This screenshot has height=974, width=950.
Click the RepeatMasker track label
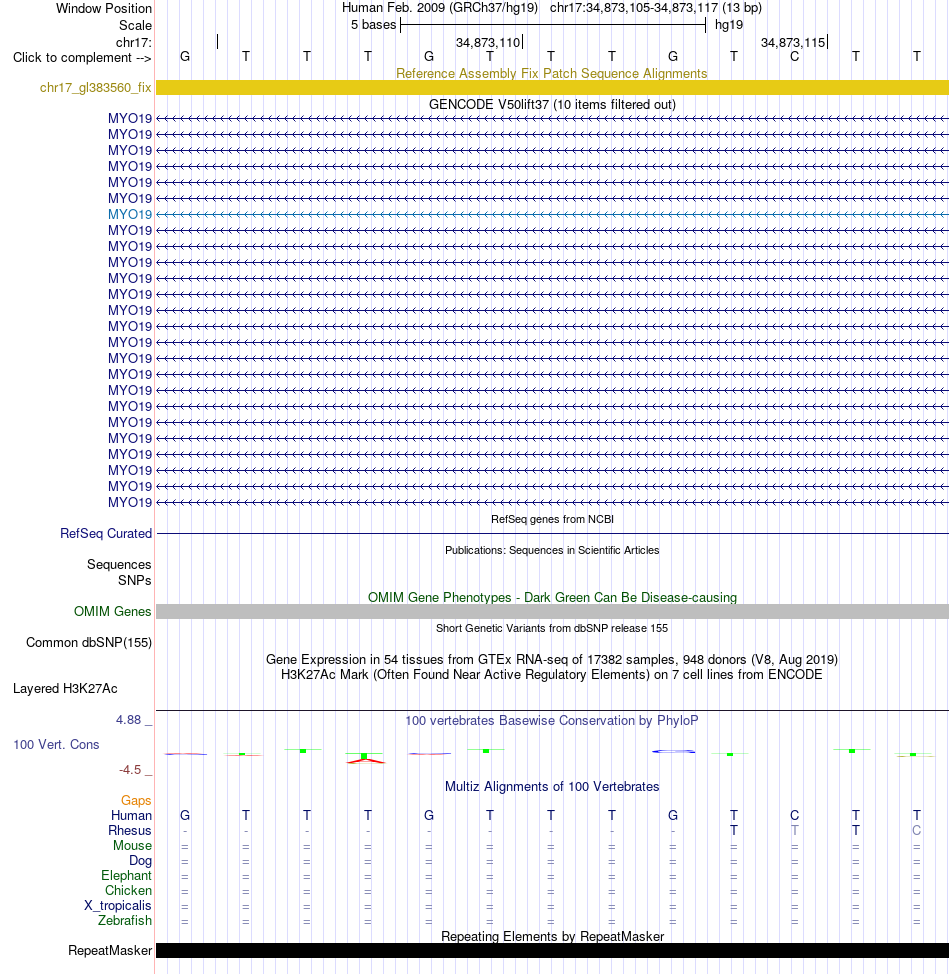pyautogui.click(x=110, y=950)
